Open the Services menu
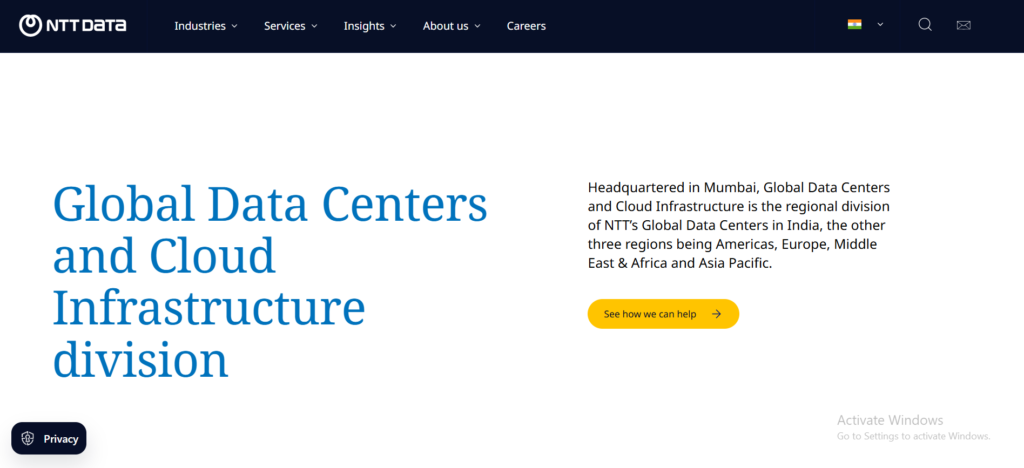Image resolution: width=1024 pixels, height=468 pixels. 291,26
